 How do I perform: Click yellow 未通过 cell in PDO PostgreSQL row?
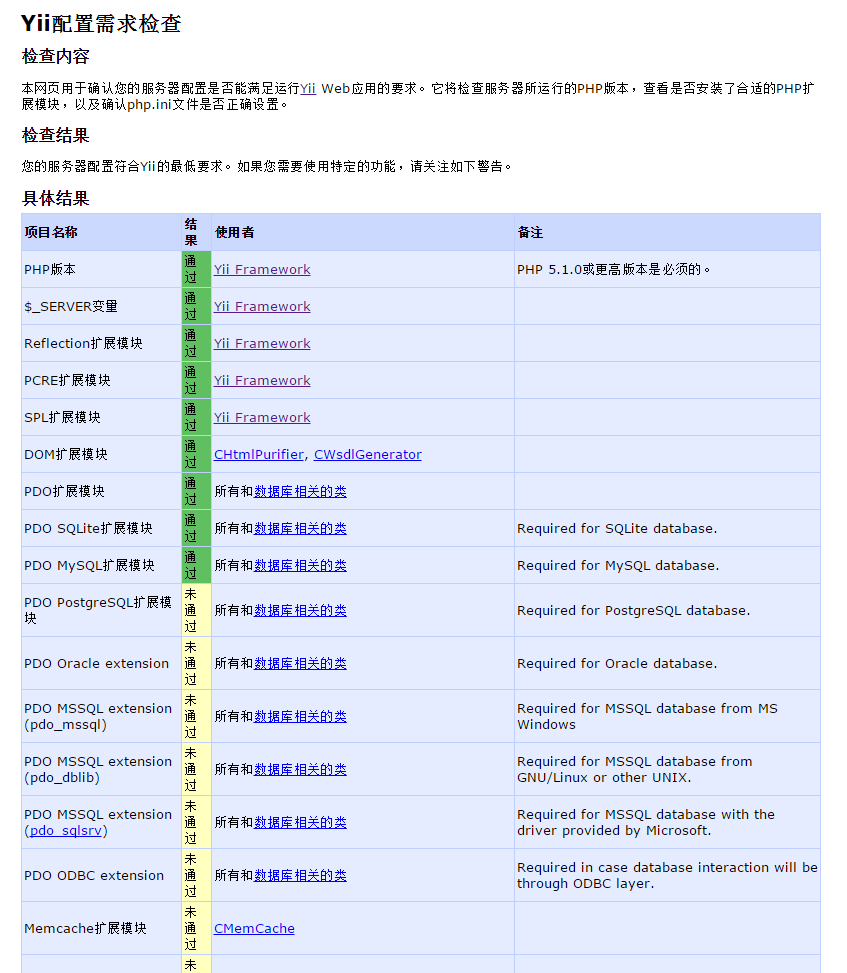pyautogui.click(x=196, y=611)
